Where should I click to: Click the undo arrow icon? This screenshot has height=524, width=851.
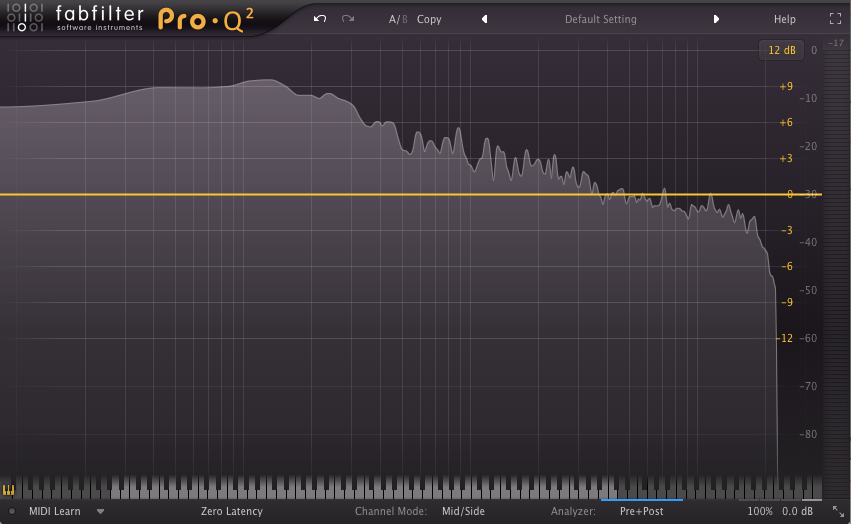click(x=320, y=19)
